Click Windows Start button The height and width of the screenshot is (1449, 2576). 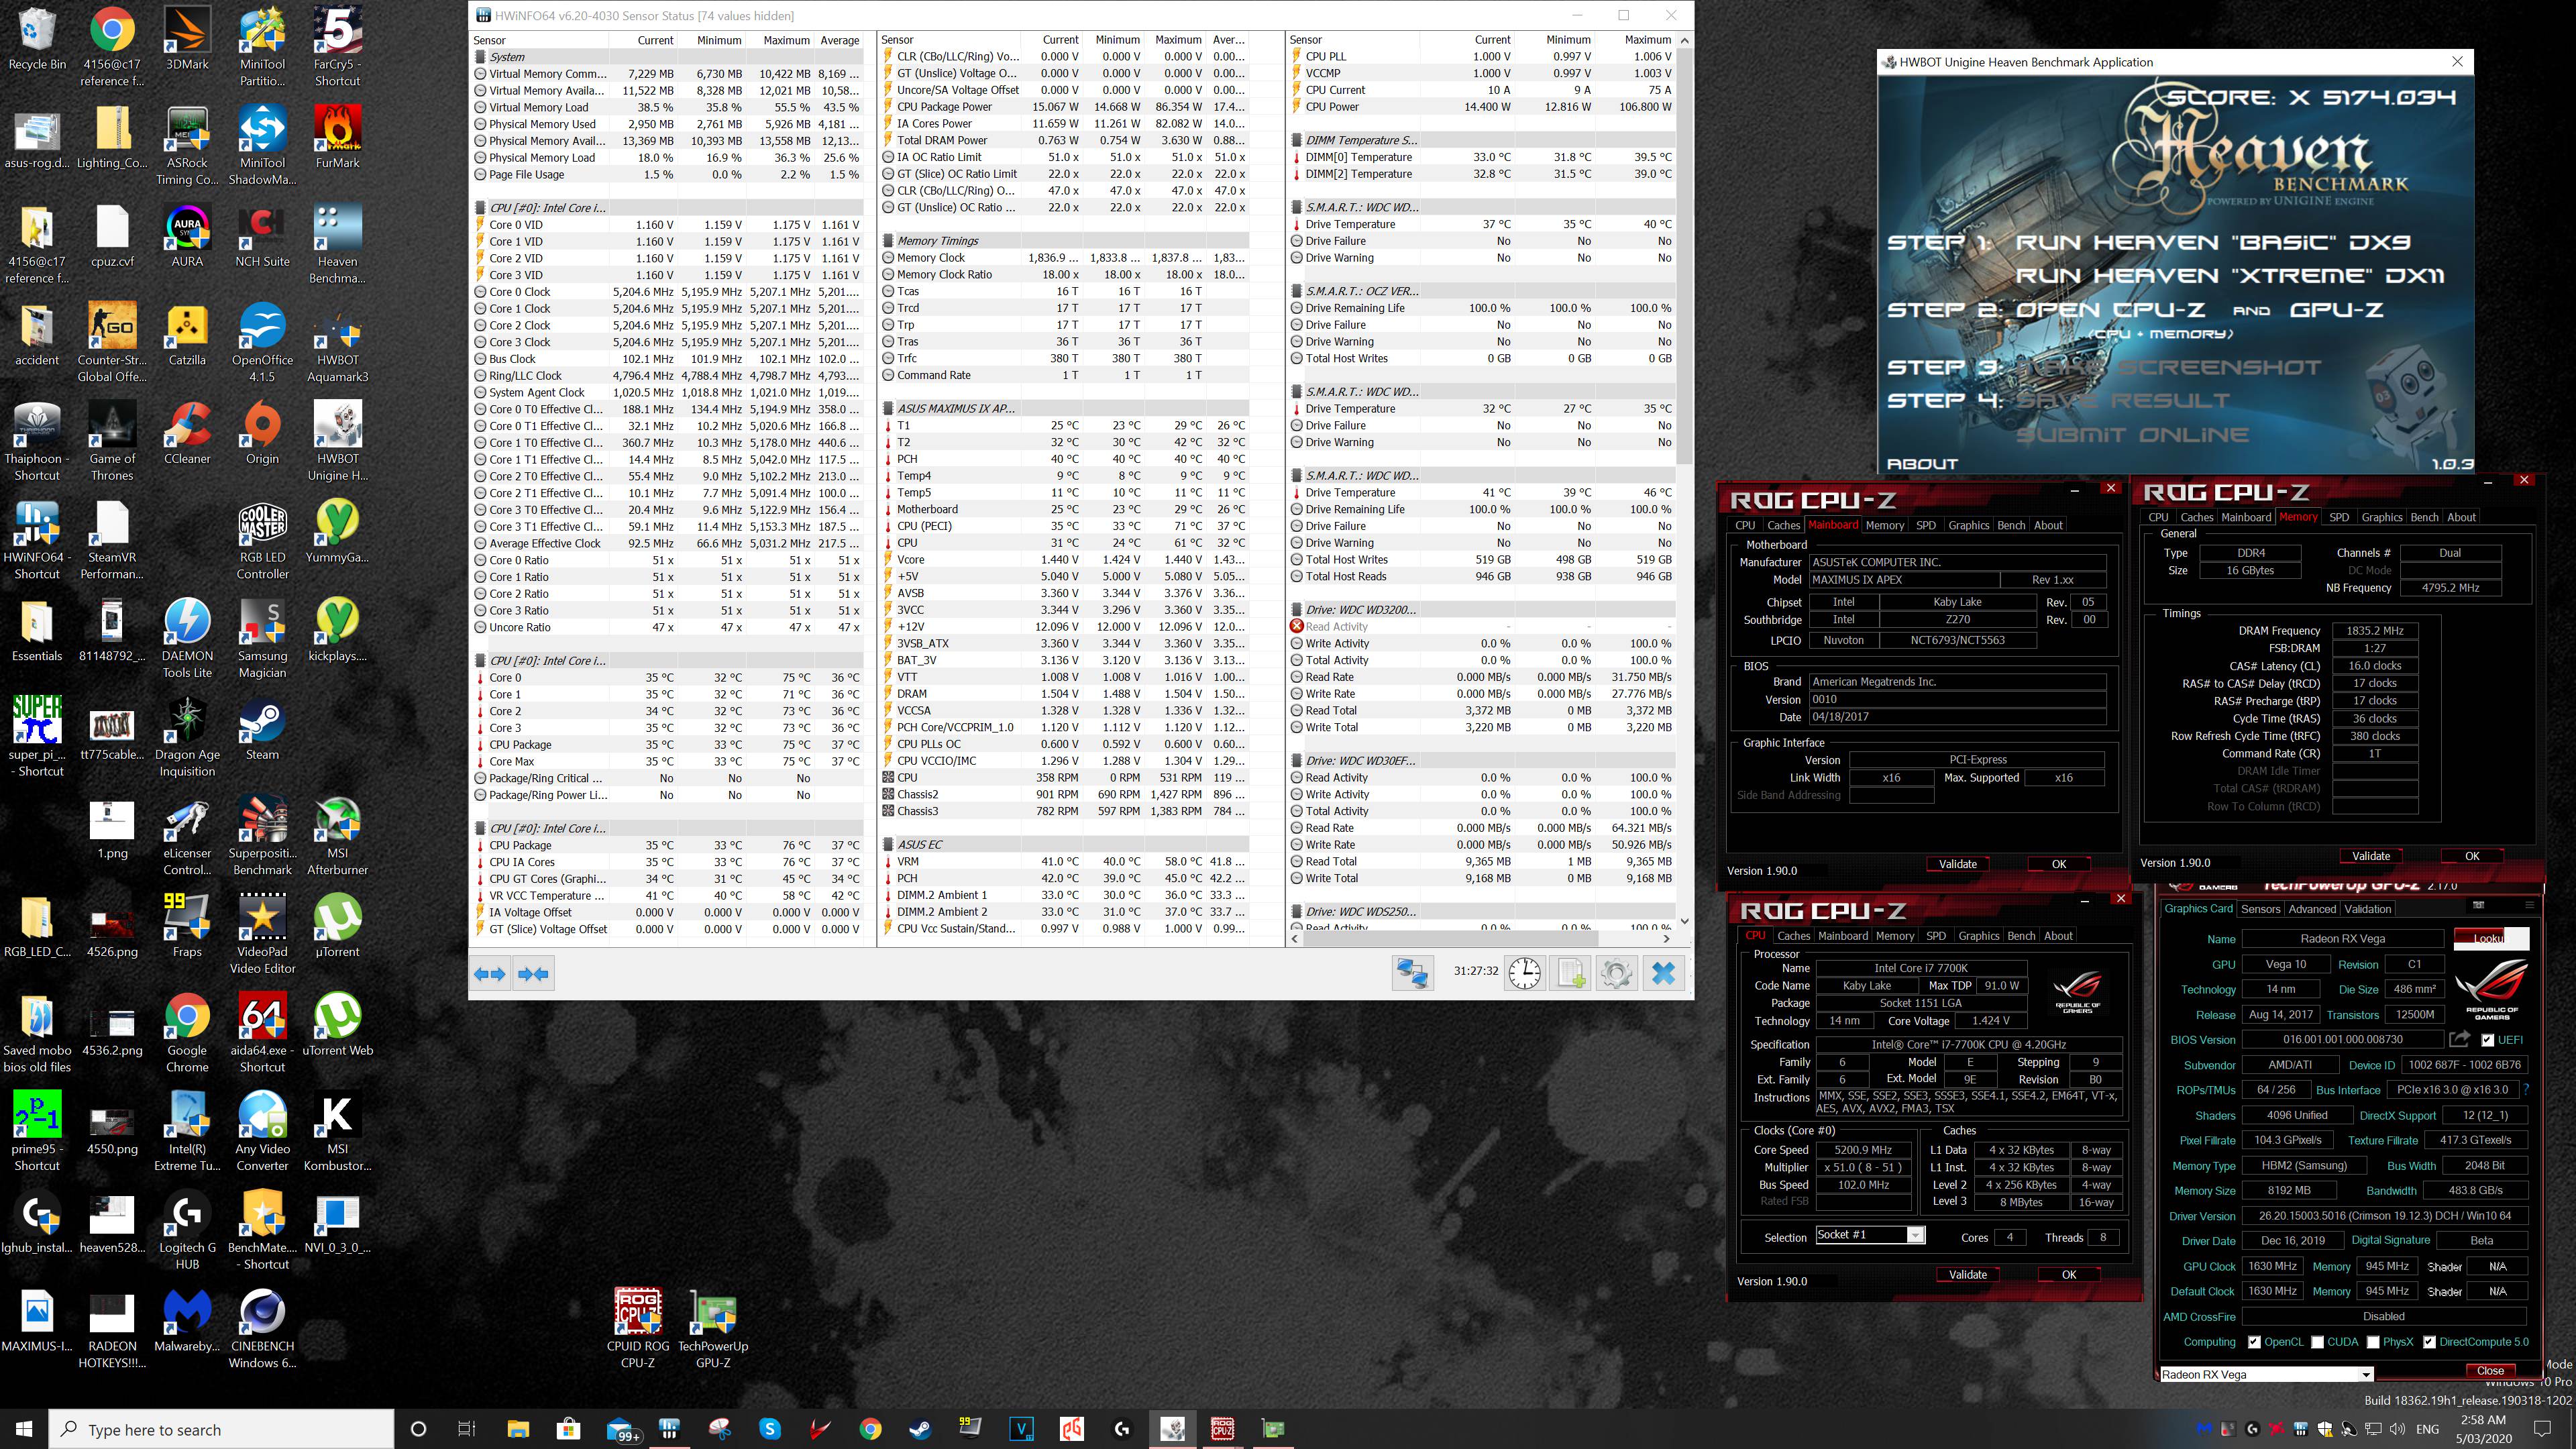24,1429
